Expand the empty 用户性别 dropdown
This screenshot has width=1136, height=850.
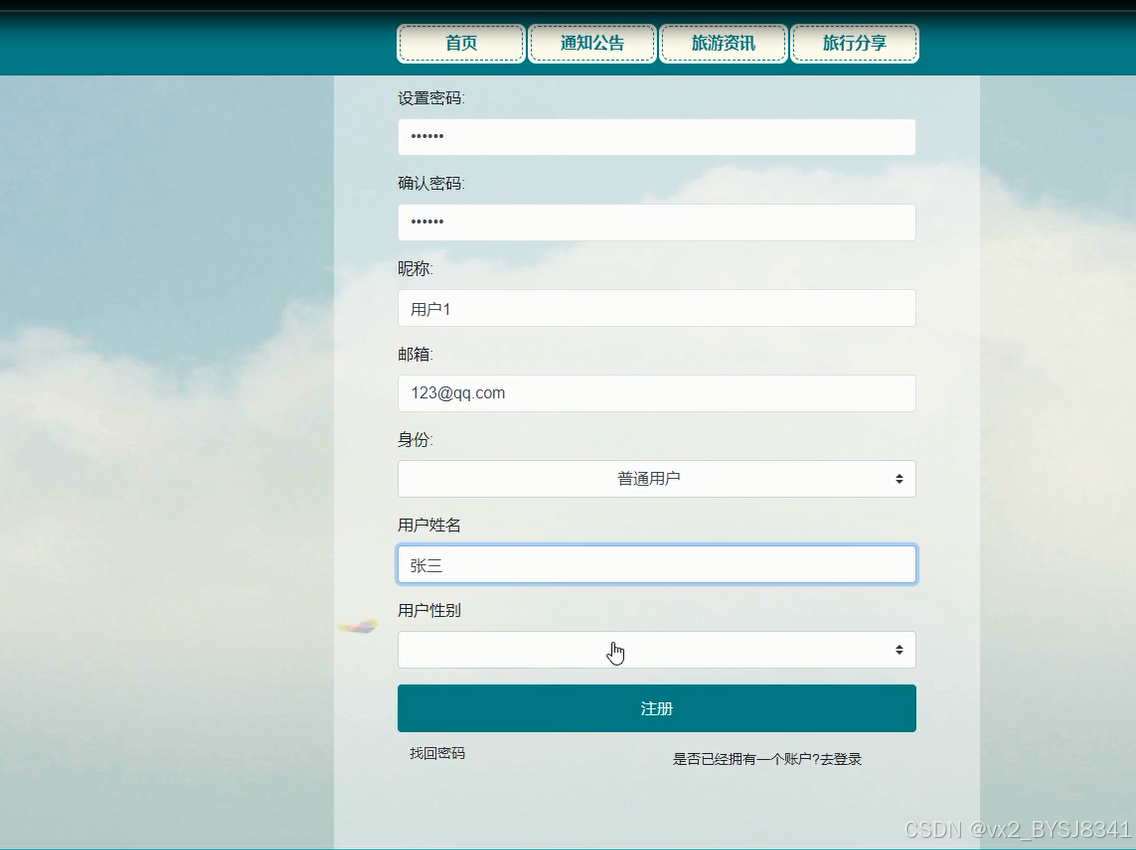[x=656, y=650]
